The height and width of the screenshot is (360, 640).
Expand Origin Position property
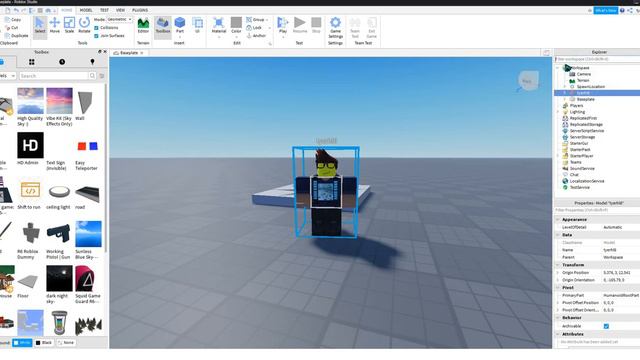558,273
